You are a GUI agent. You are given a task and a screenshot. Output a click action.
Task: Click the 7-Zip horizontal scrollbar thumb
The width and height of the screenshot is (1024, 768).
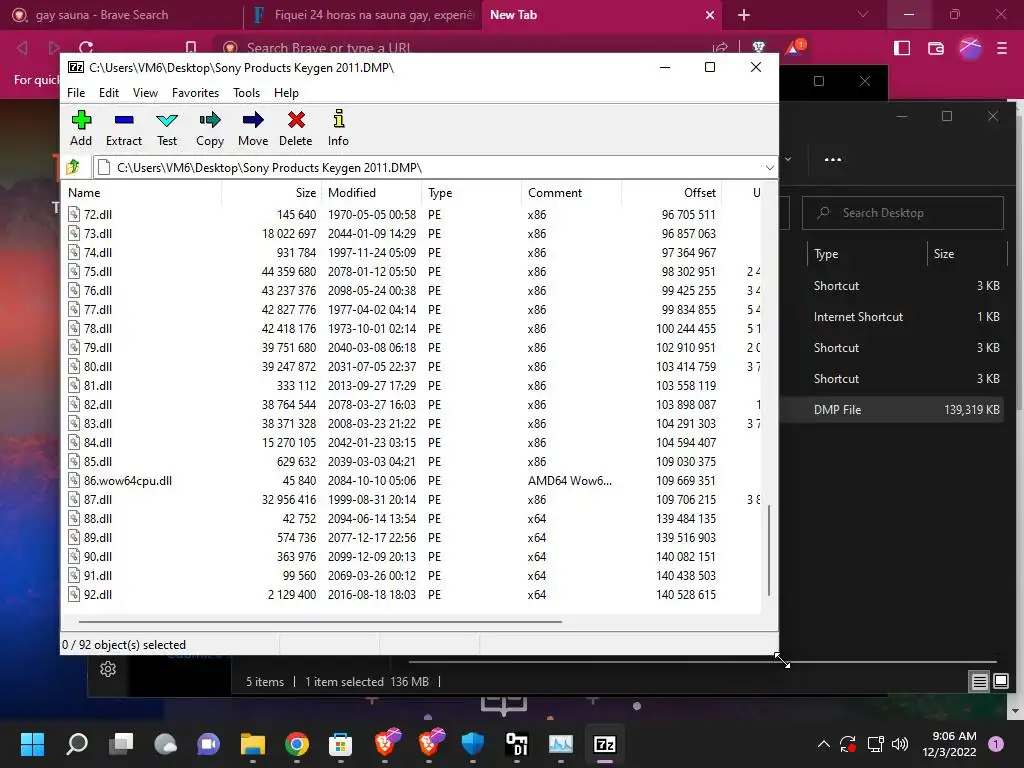pyautogui.click(x=320, y=622)
